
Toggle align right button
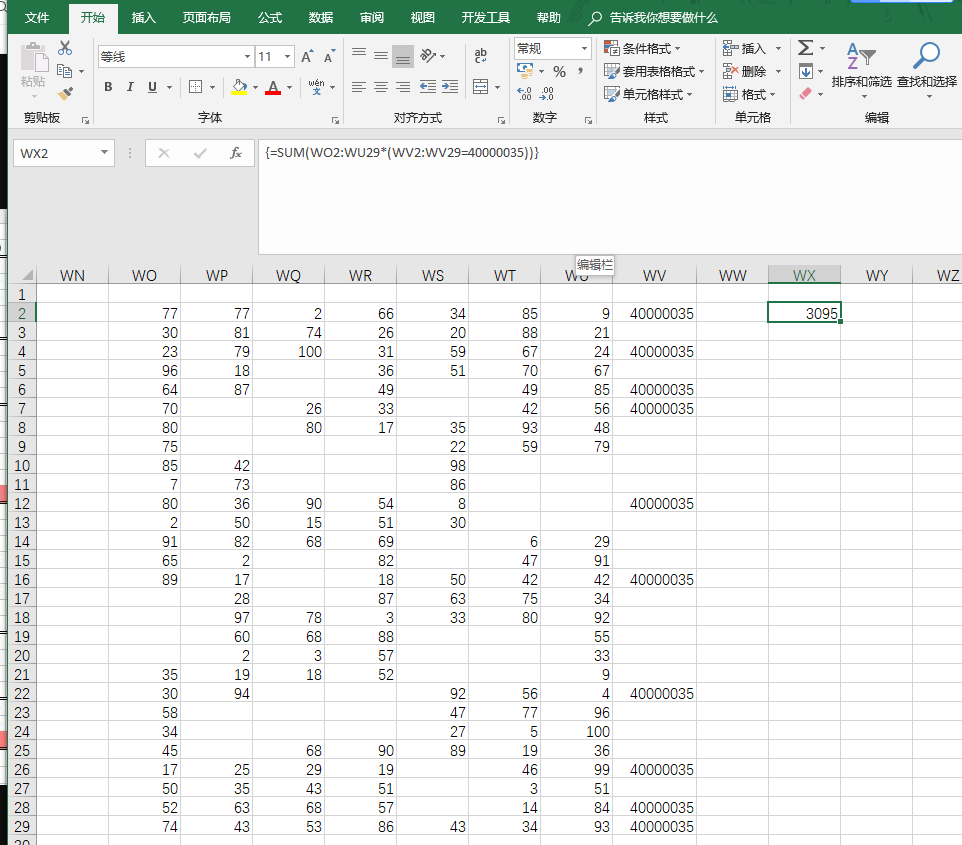(x=403, y=87)
